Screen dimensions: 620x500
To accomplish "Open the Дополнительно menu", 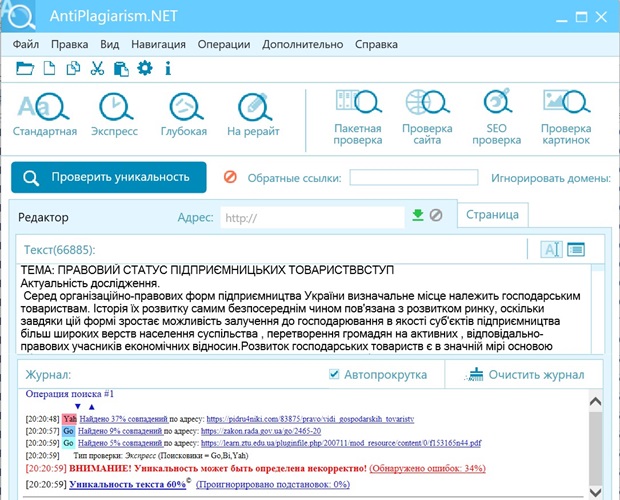I will (x=302, y=44).
